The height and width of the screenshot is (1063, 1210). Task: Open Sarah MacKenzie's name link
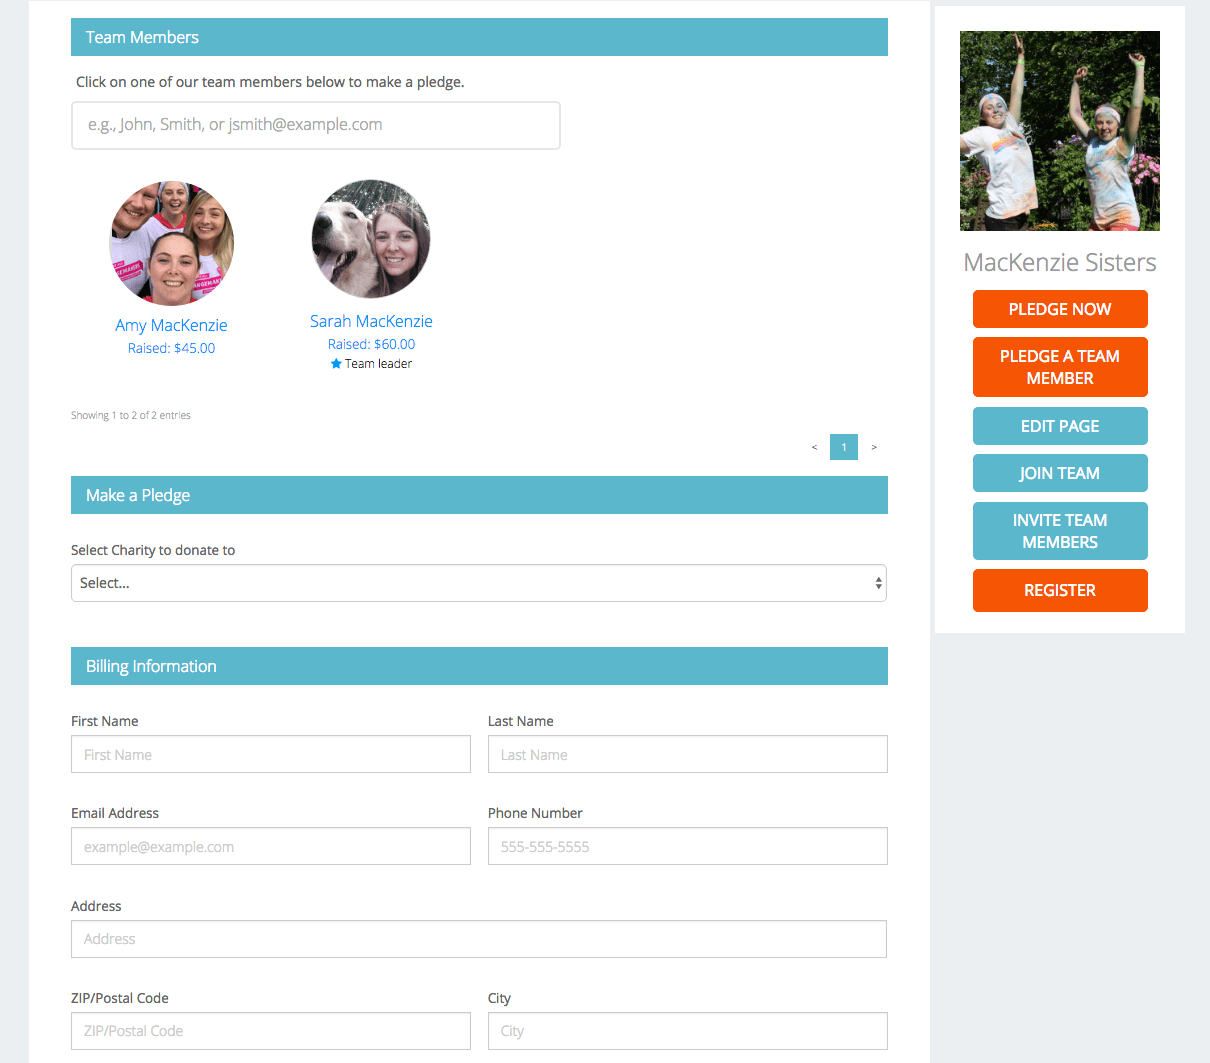point(371,321)
